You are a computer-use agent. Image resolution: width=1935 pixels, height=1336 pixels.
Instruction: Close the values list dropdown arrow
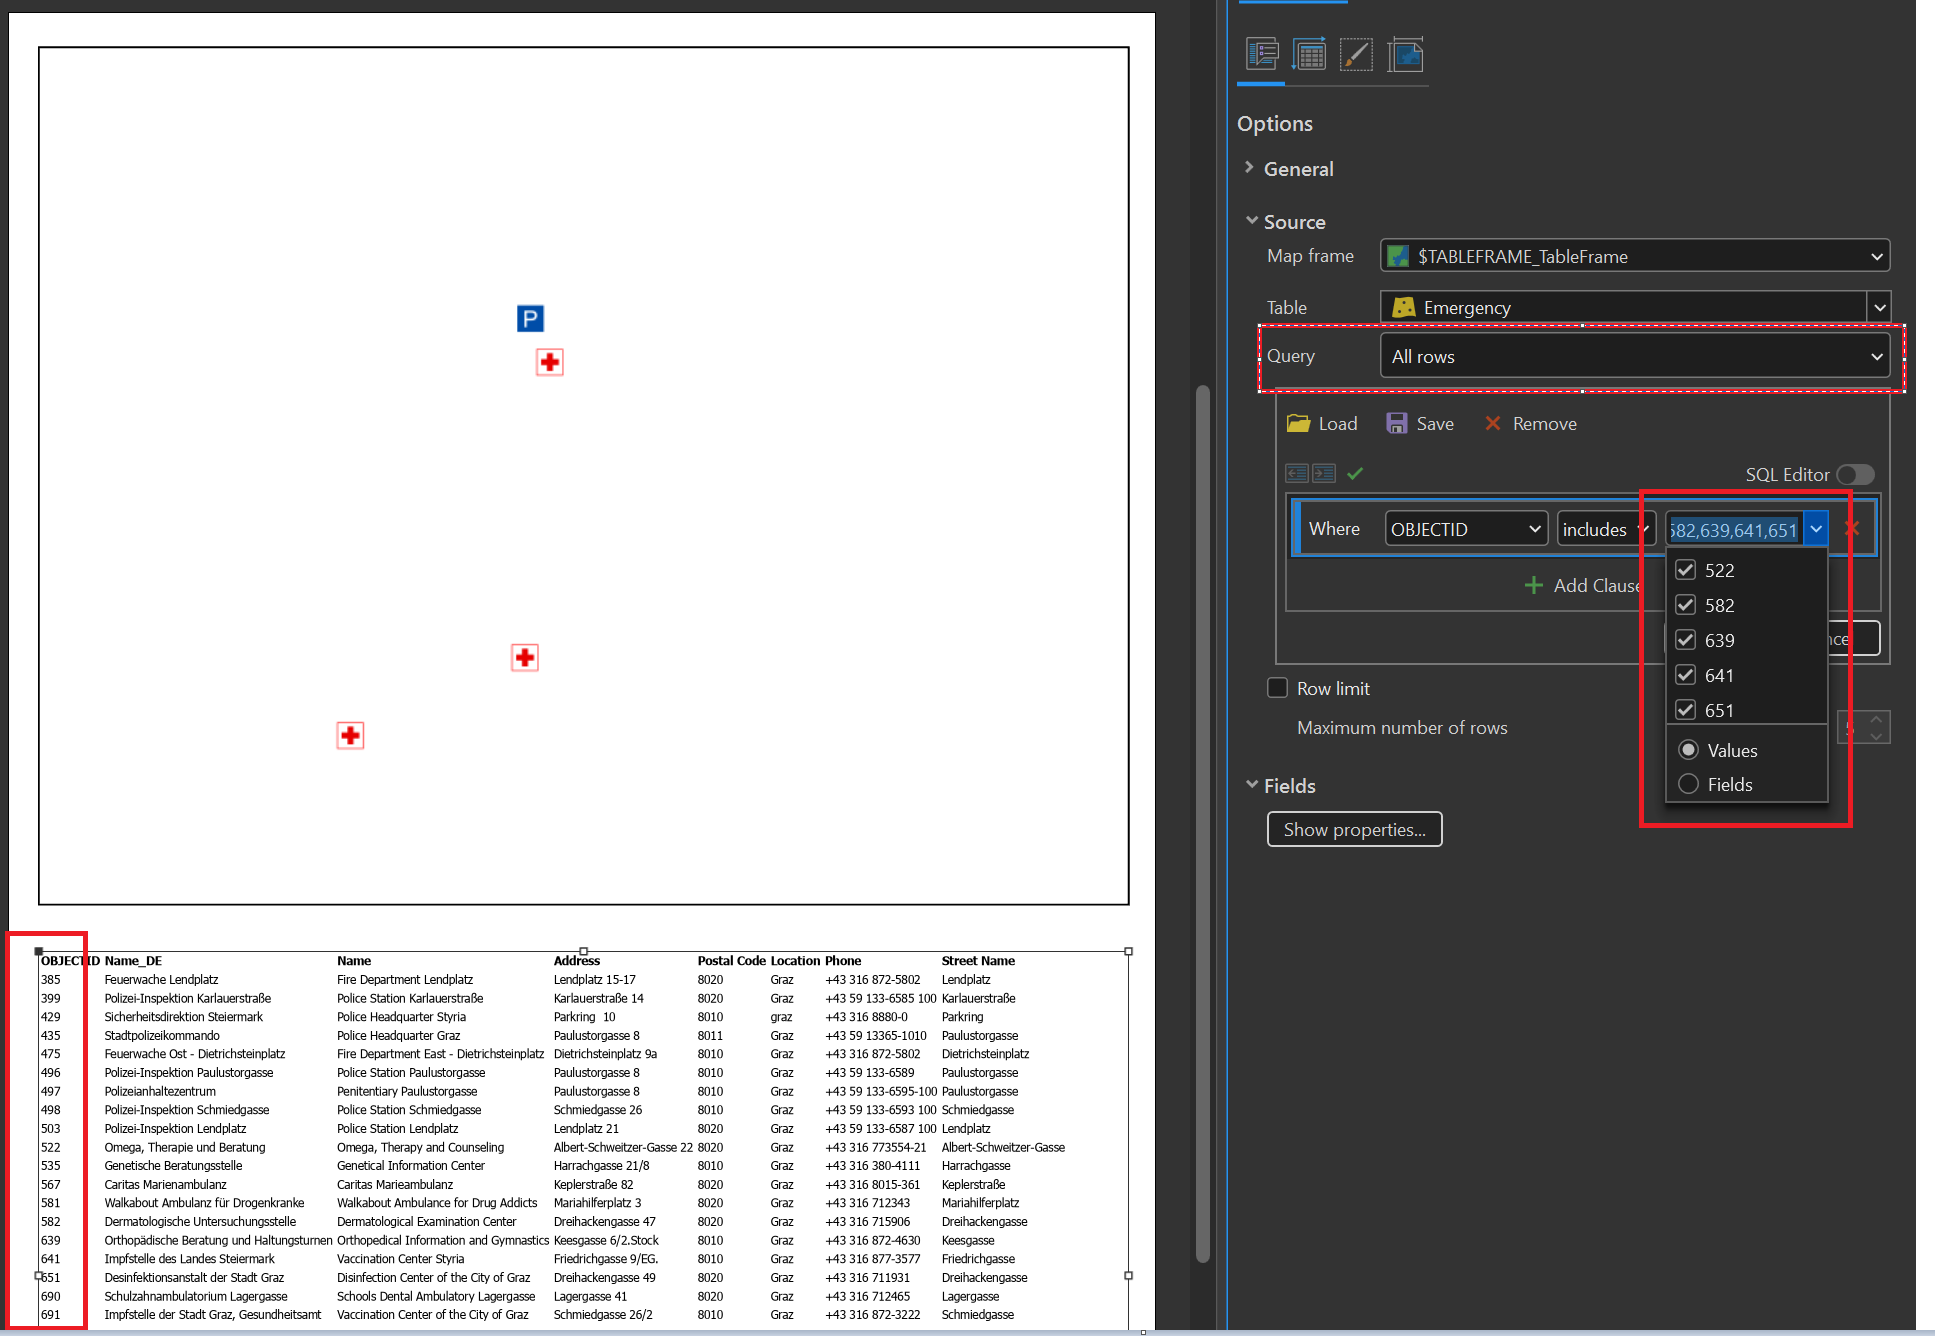click(x=1816, y=528)
